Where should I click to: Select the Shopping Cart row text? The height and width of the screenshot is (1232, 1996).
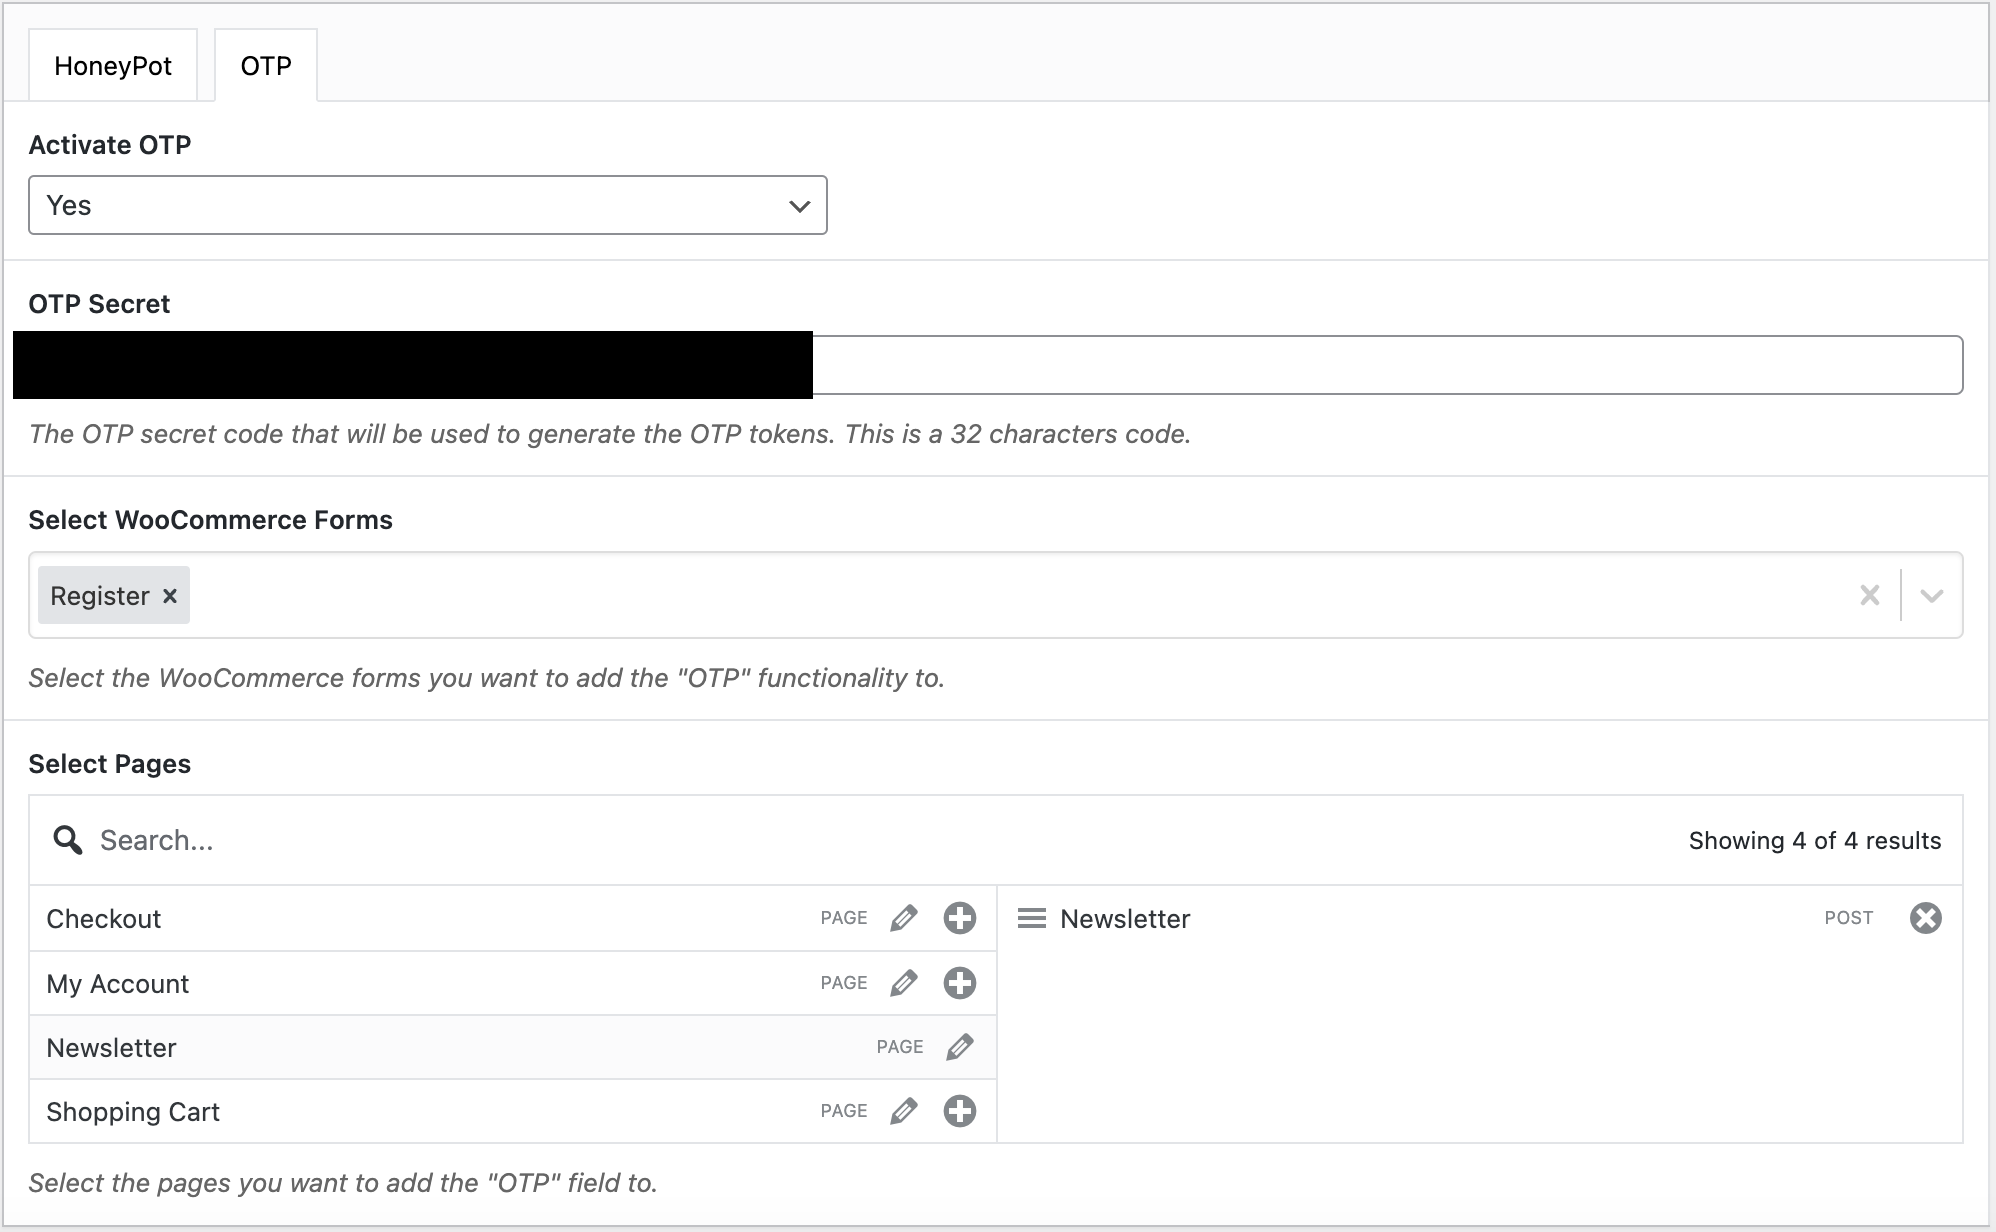pos(133,1112)
